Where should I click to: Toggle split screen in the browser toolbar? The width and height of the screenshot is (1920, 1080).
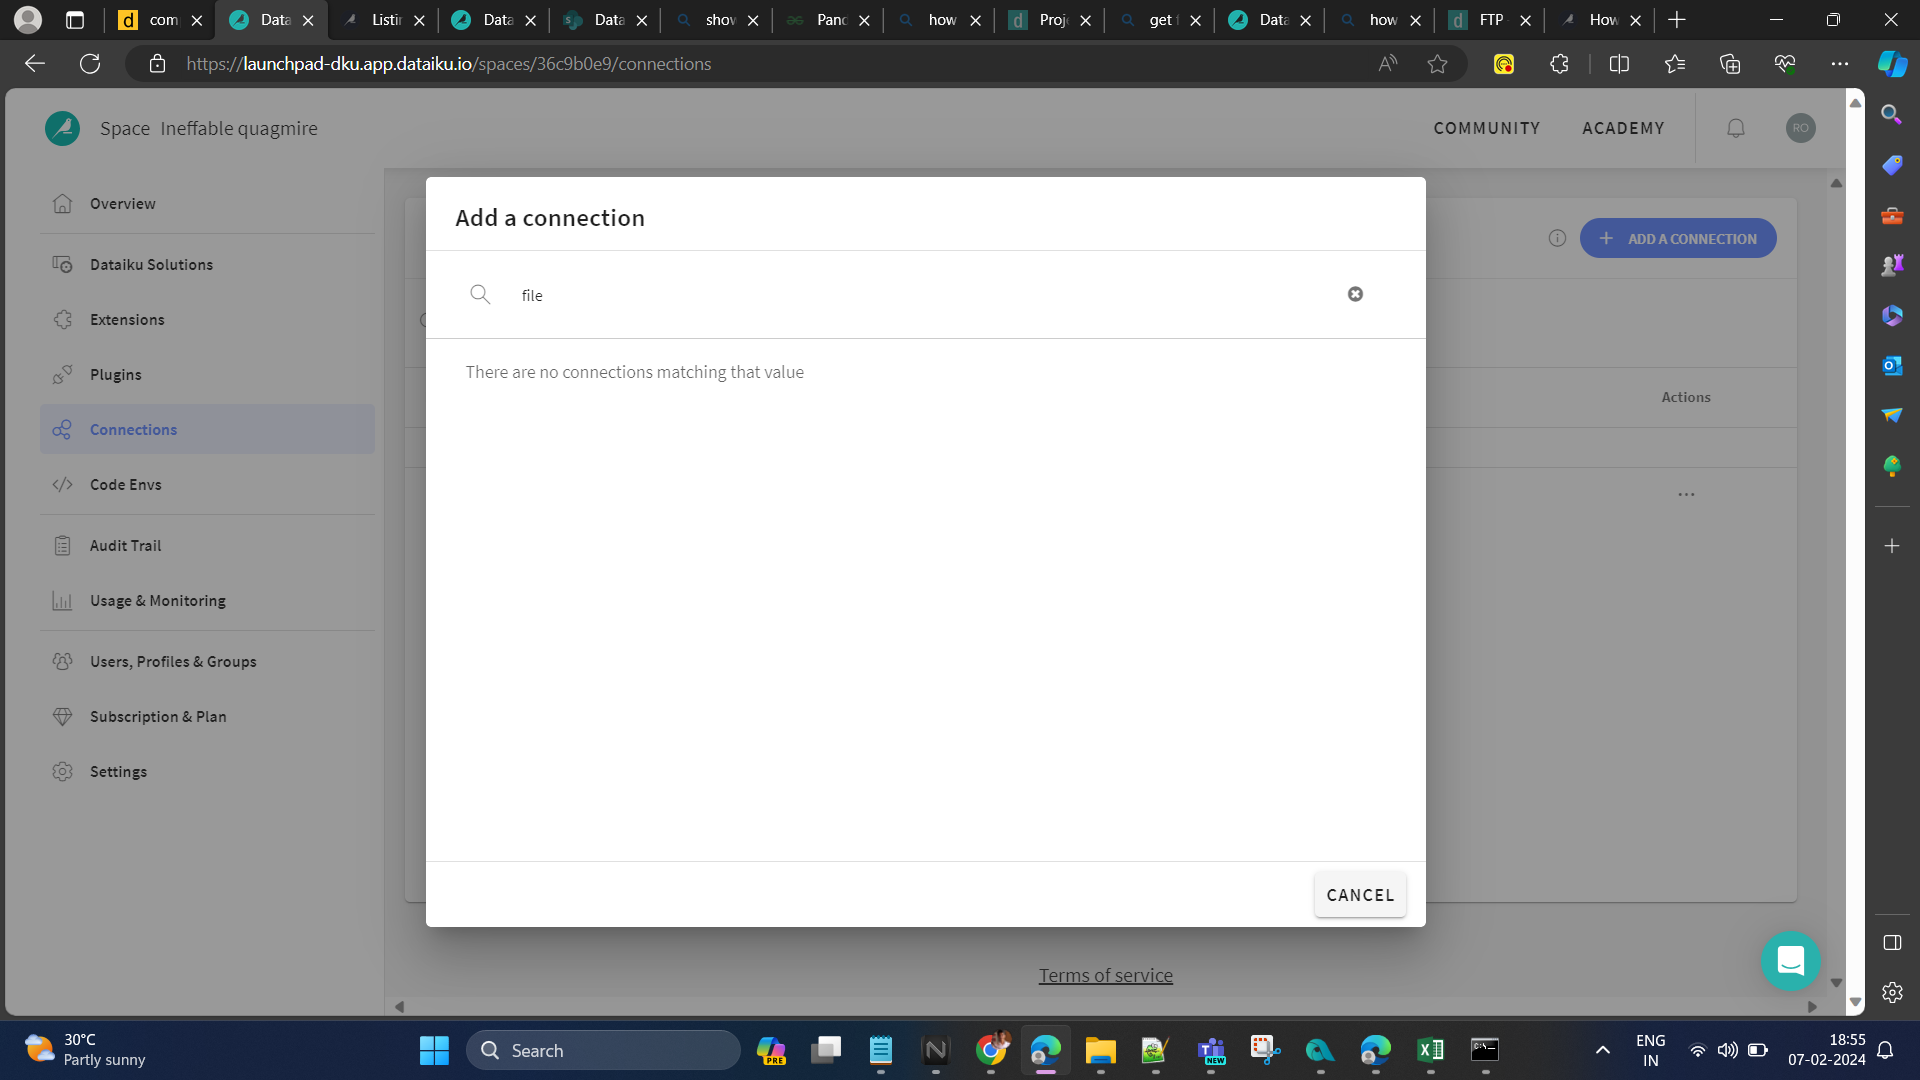(x=1619, y=64)
